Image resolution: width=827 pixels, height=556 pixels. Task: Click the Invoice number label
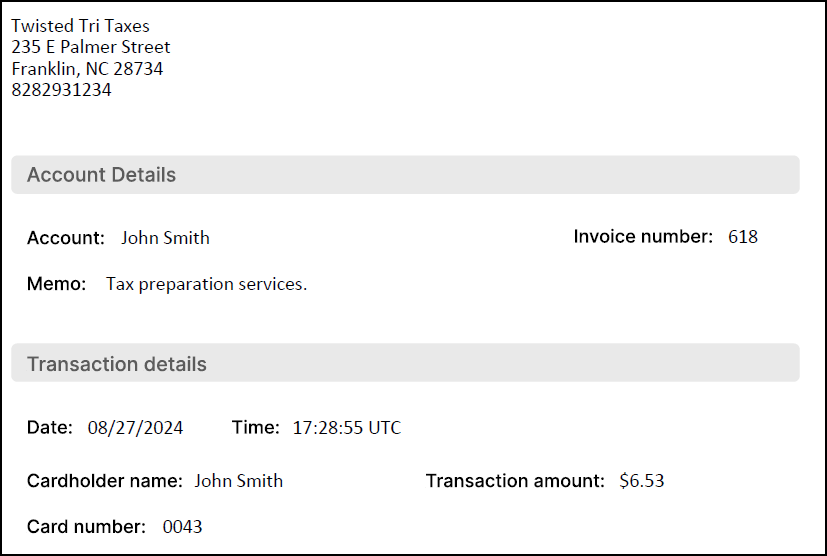click(642, 237)
